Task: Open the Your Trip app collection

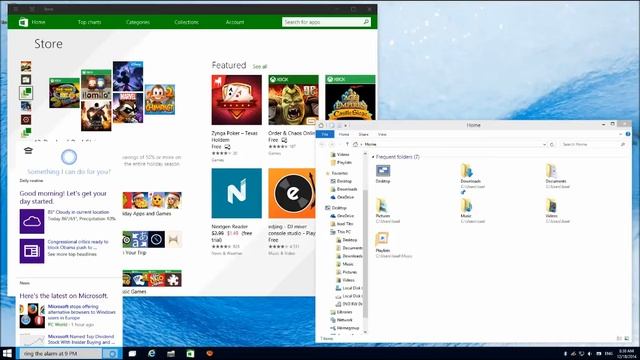Action: [x=152, y=240]
